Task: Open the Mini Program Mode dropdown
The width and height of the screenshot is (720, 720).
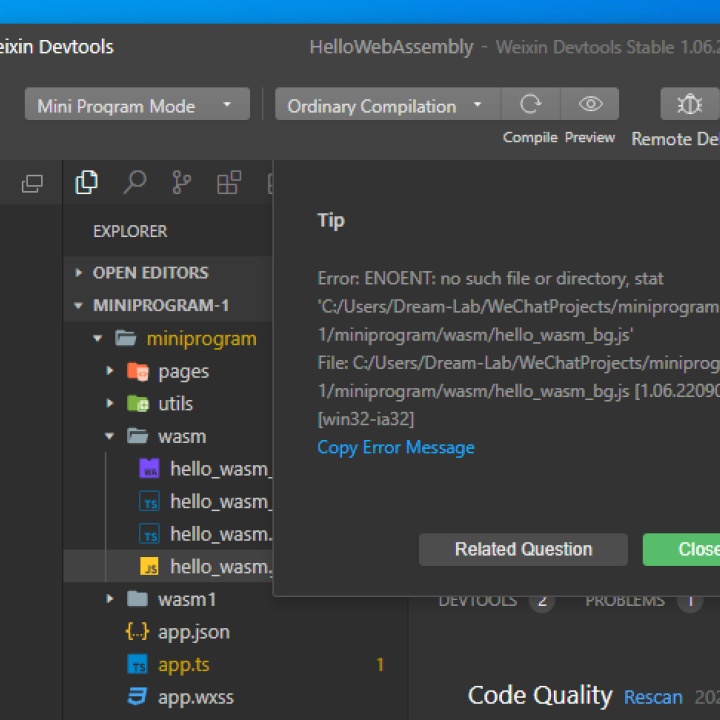Action: (137, 104)
